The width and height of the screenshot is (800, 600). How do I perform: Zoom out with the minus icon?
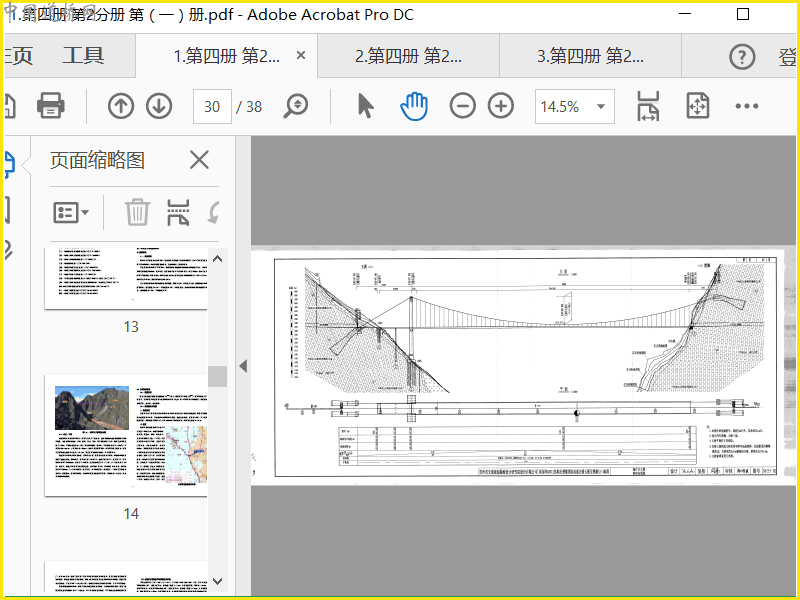click(462, 106)
